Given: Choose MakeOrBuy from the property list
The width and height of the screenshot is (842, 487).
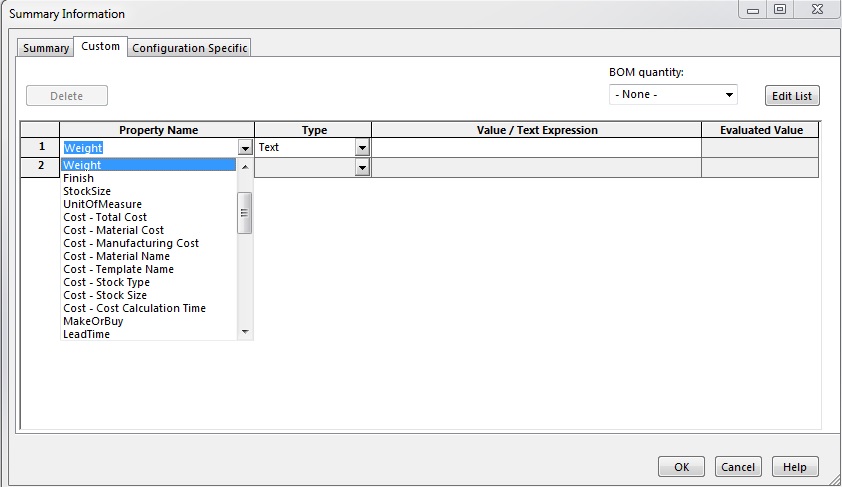Looking at the screenshot, I should tap(93, 321).
